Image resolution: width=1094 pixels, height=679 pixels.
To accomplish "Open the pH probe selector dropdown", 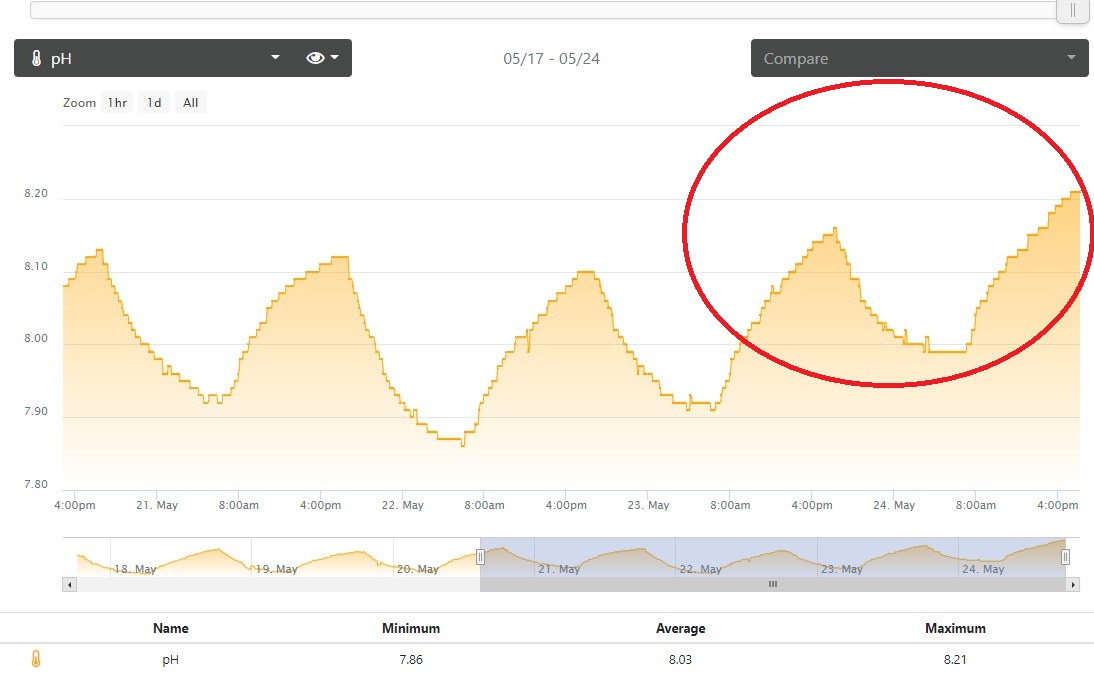I will (x=150, y=58).
